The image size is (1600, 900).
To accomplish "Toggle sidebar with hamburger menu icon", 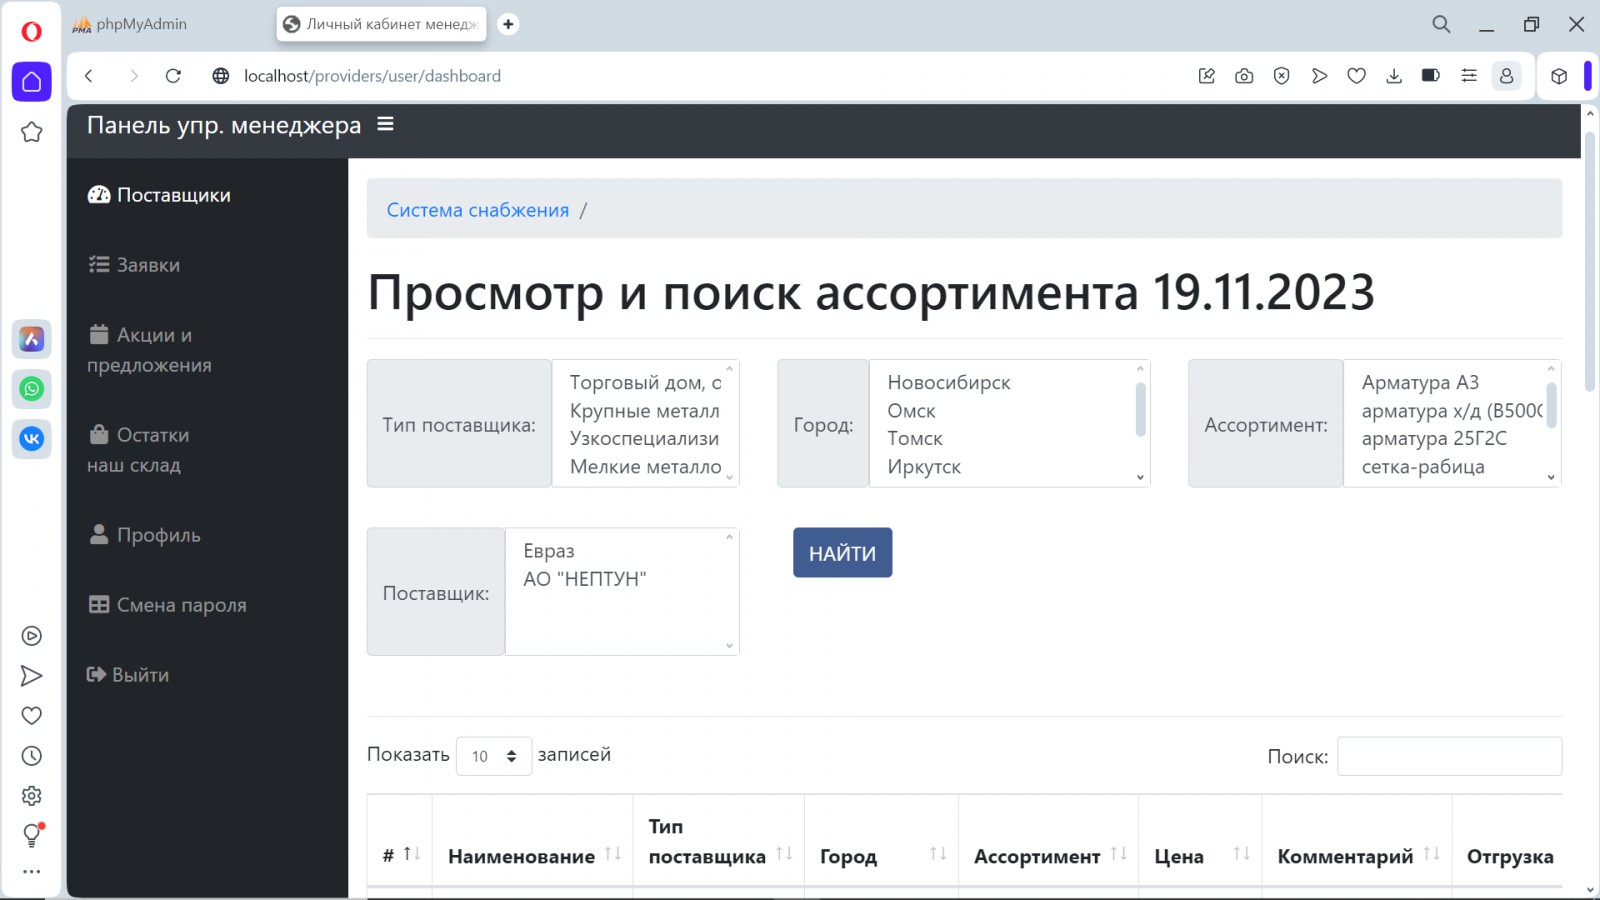I will tap(385, 124).
